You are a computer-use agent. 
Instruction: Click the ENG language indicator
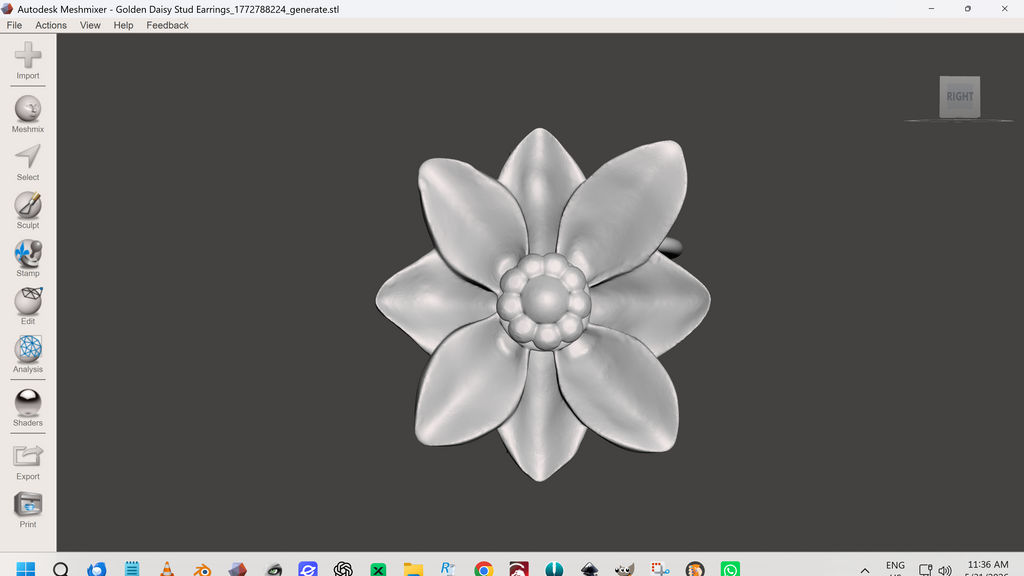895,567
